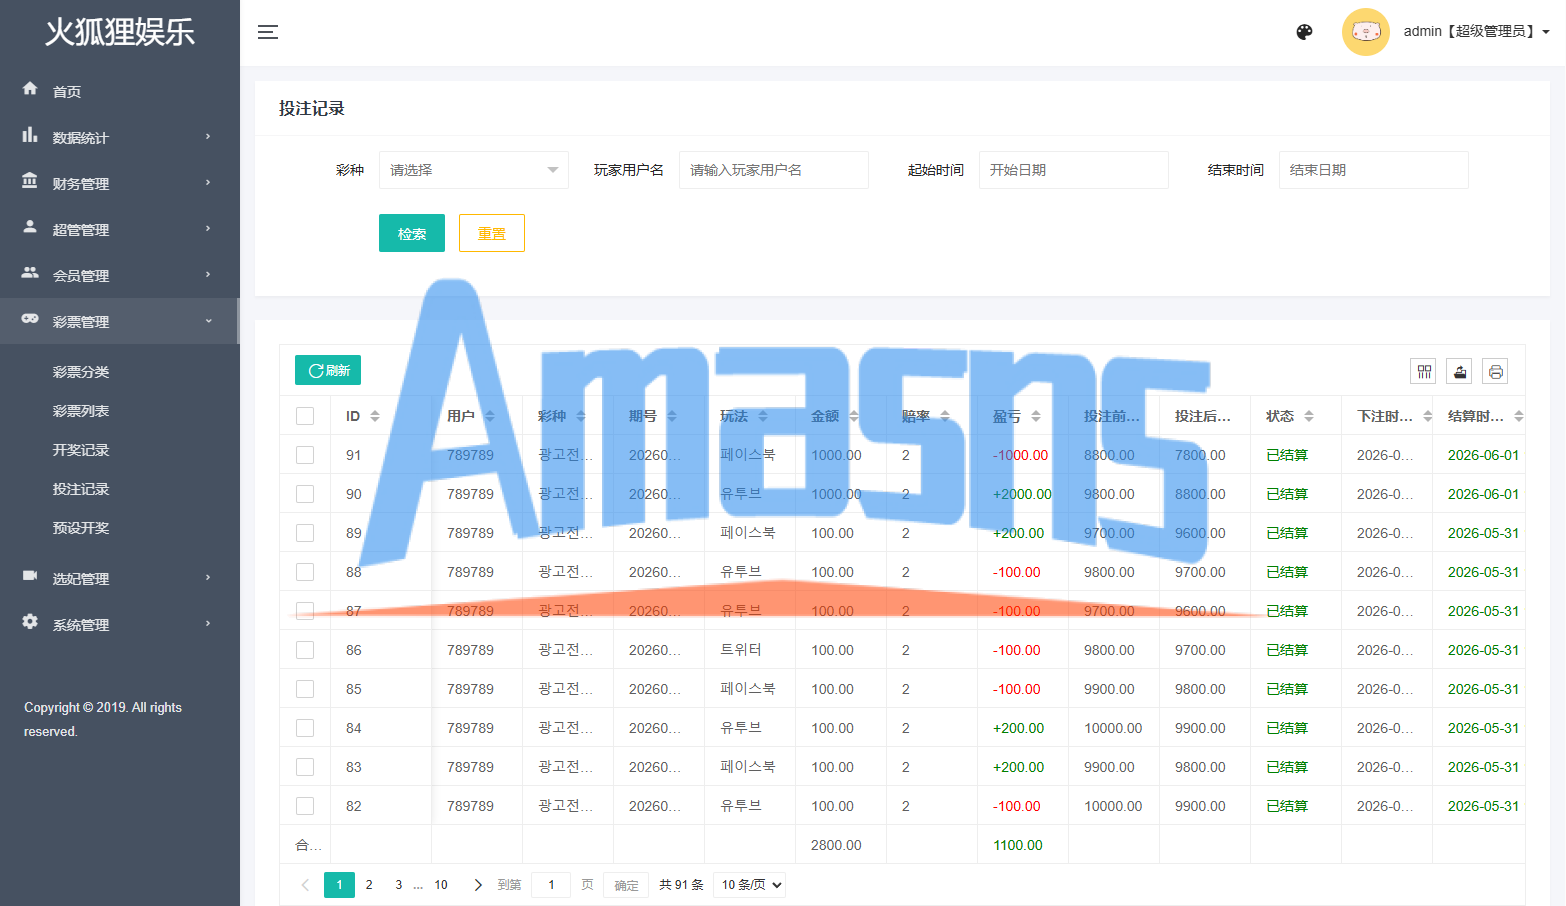Viewport: 1566px width, 906px height.
Task: Click the 开始日期 start date field
Action: (1074, 170)
